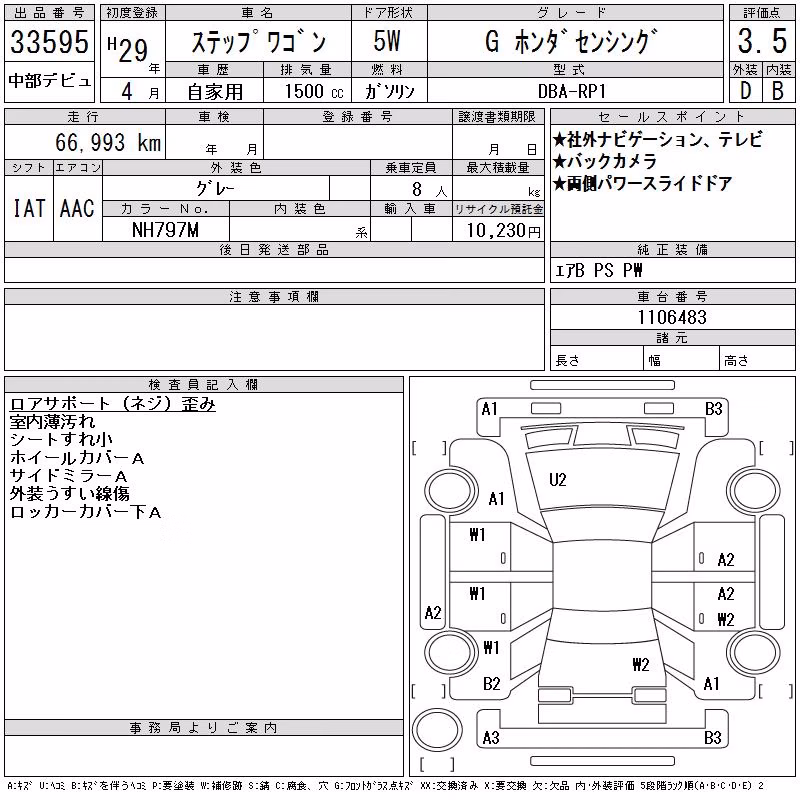Click the 評価点 header
This screenshot has height=800, width=800.
click(762, 13)
